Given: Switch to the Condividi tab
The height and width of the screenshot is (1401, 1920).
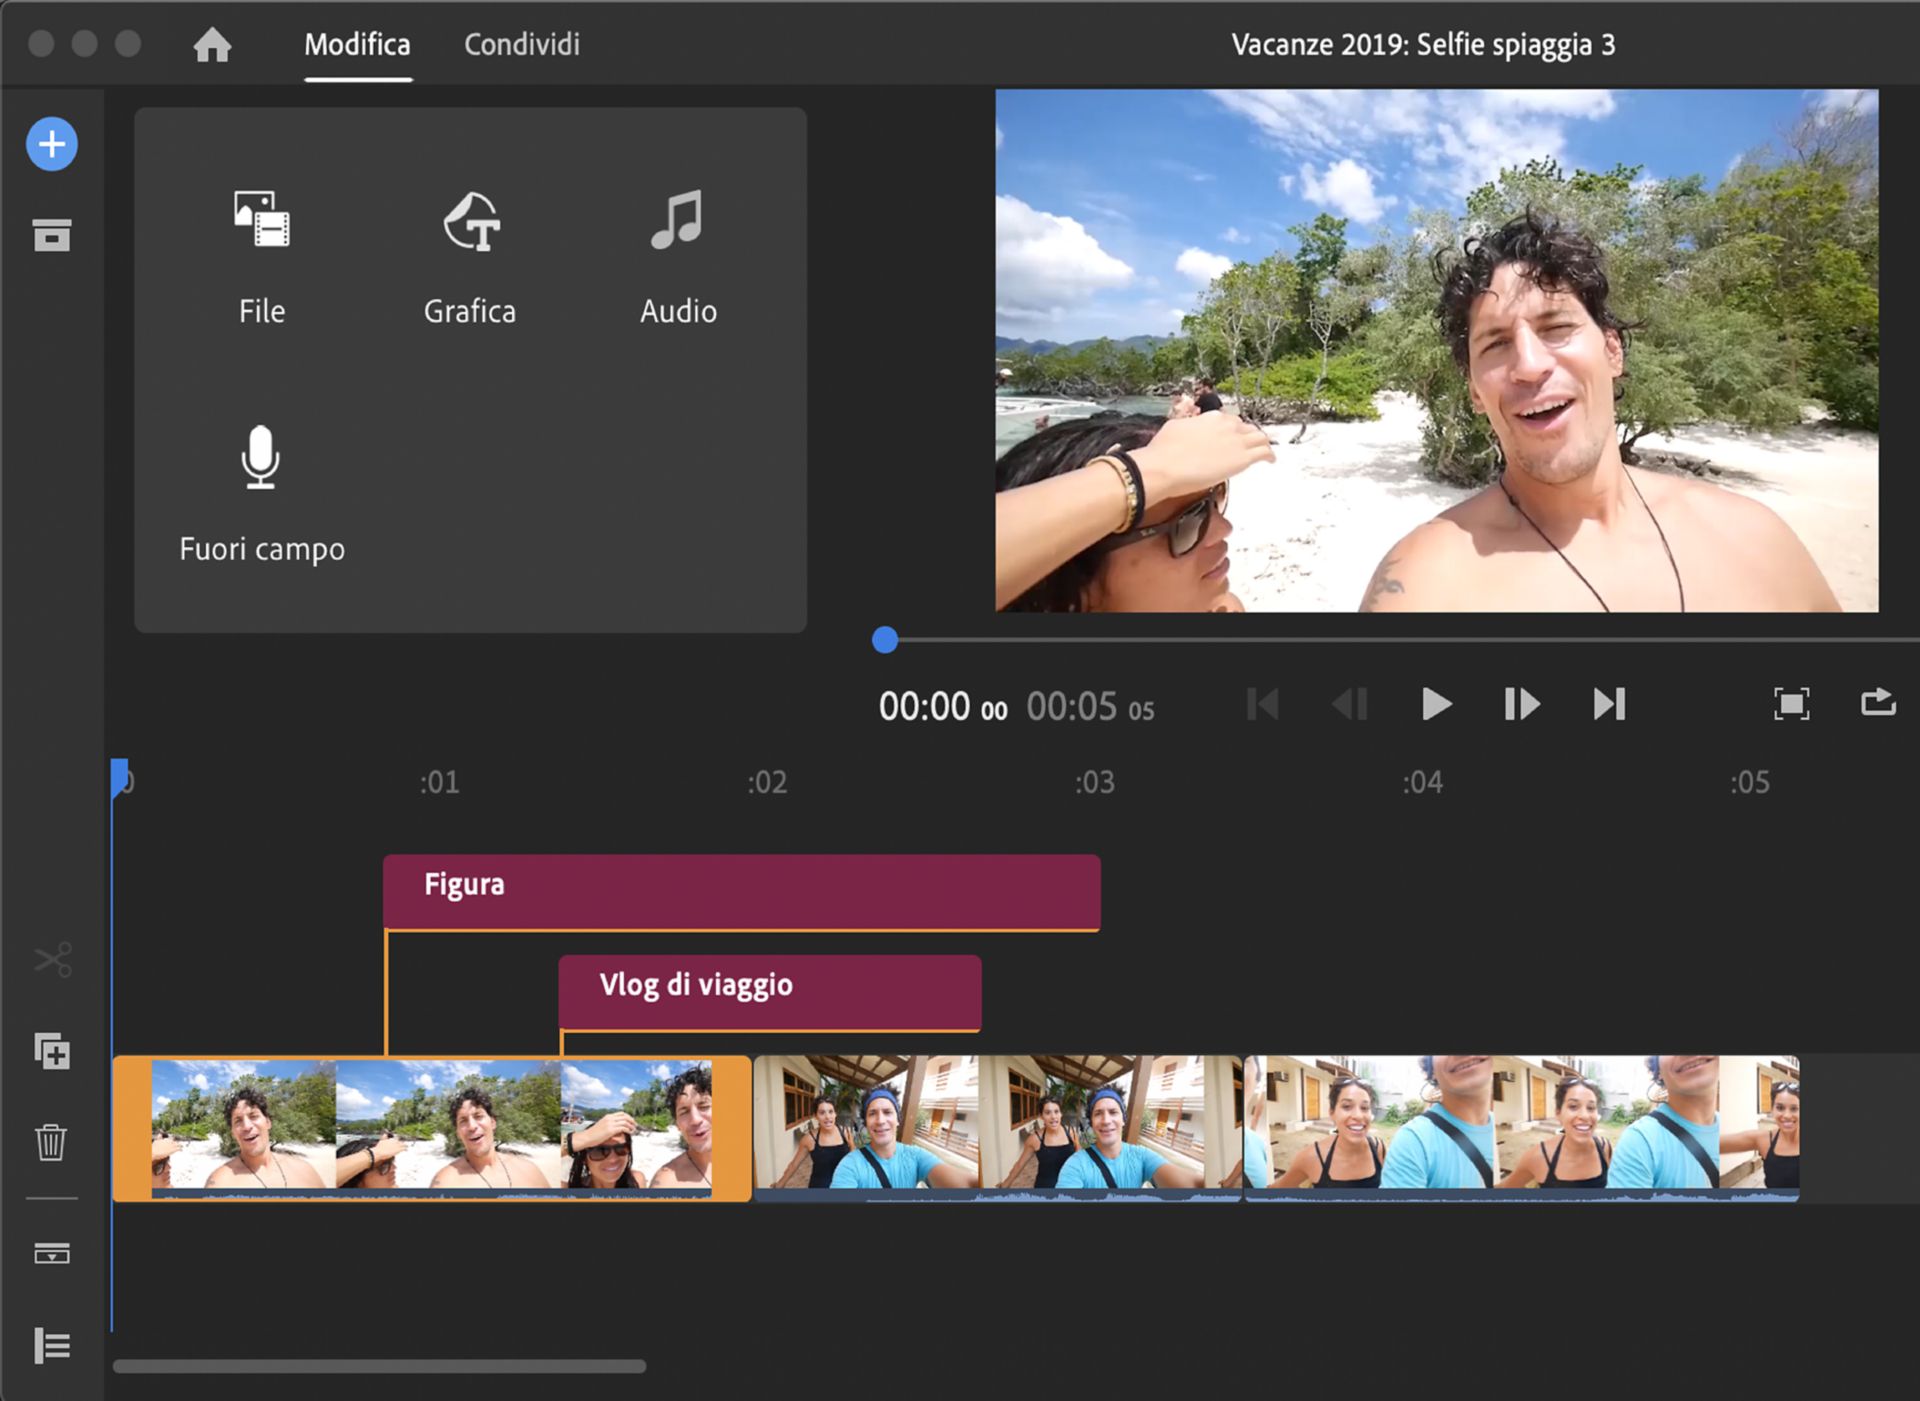Looking at the screenshot, I should pyautogui.click(x=521, y=44).
